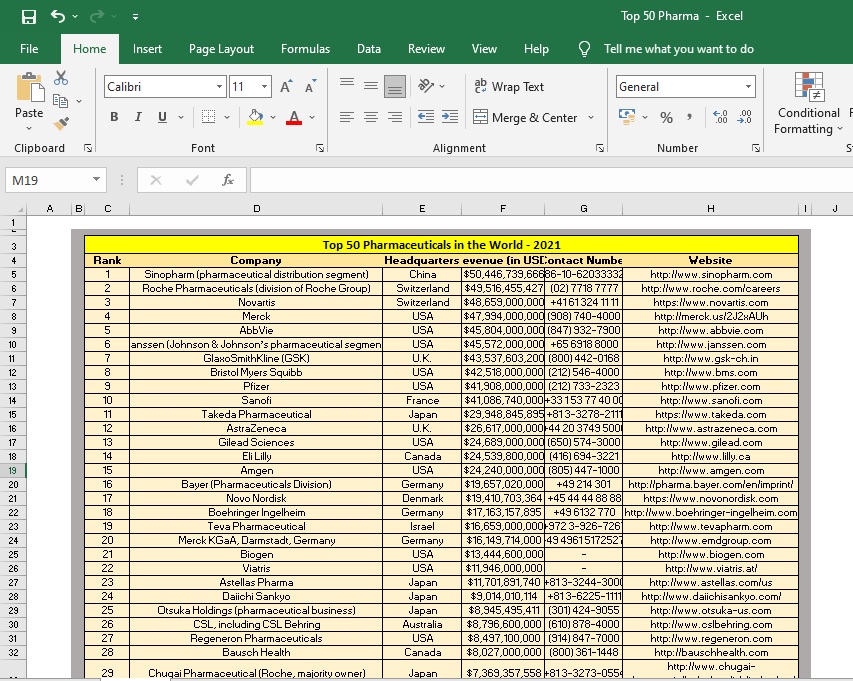Activate the Format Painter brush
The image size is (853, 681).
(61, 123)
